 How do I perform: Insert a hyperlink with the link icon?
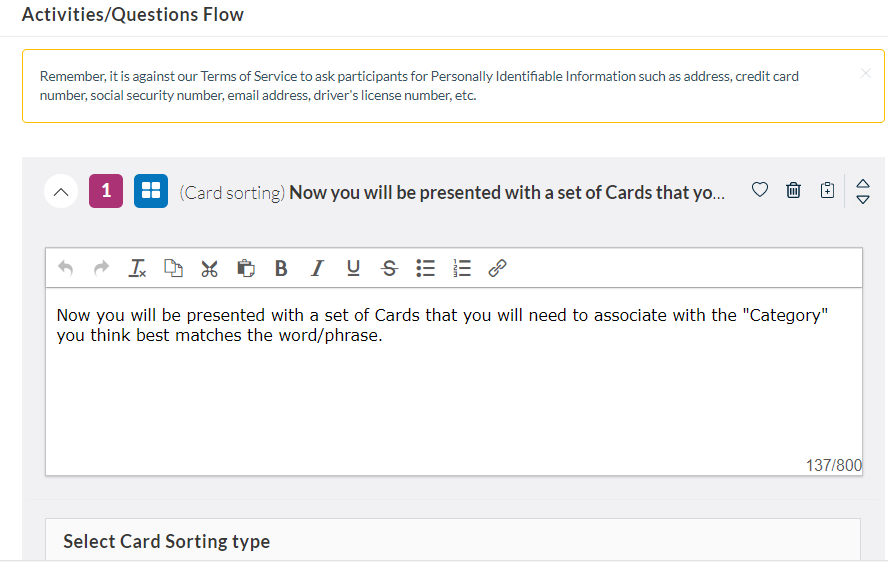[497, 268]
